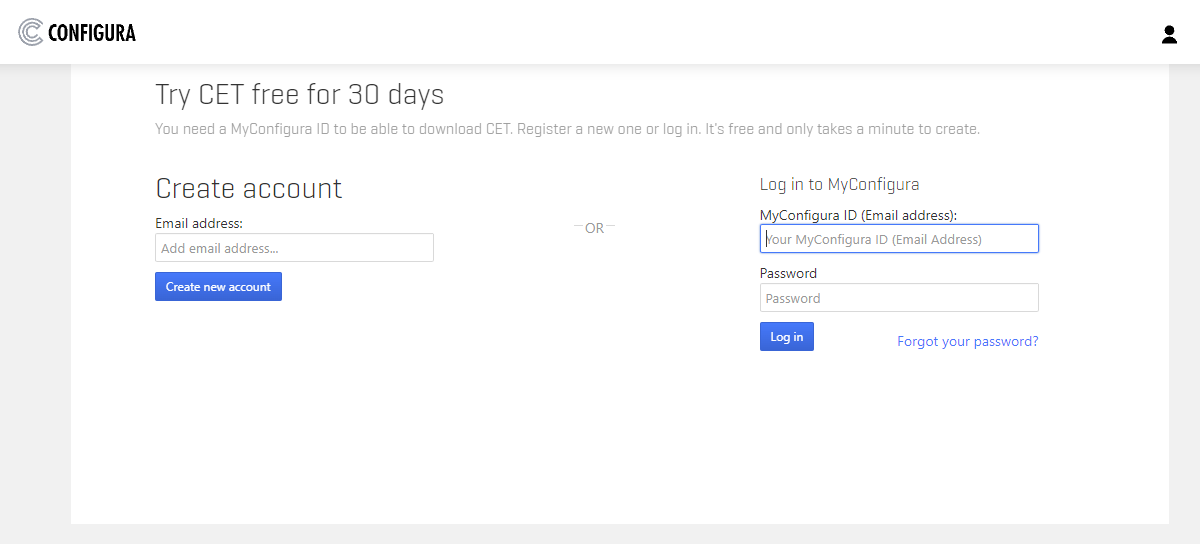Click blank header space beside the logo

click(x=600, y=33)
